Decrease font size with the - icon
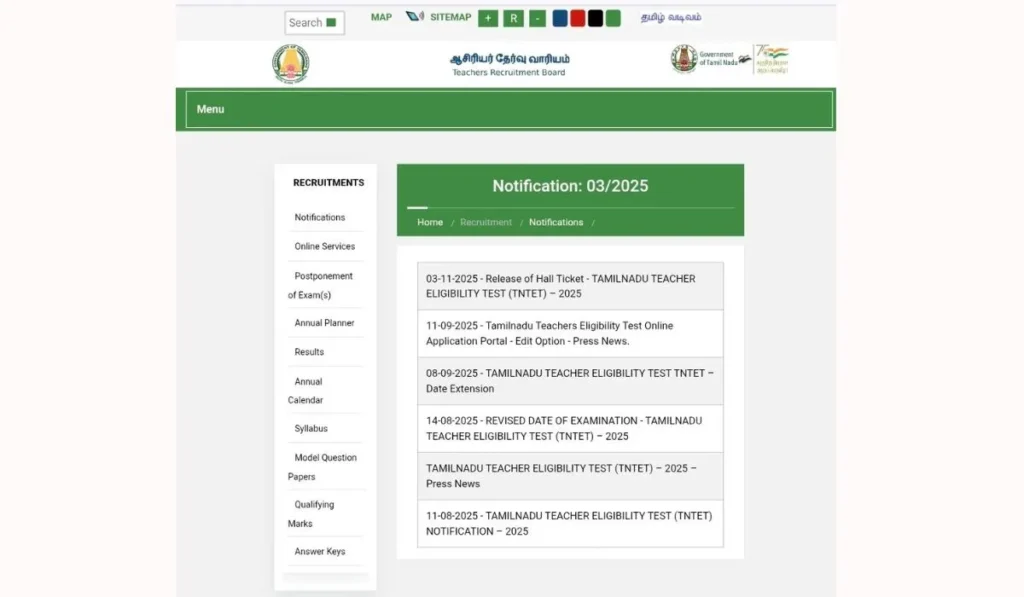 [538, 18]
